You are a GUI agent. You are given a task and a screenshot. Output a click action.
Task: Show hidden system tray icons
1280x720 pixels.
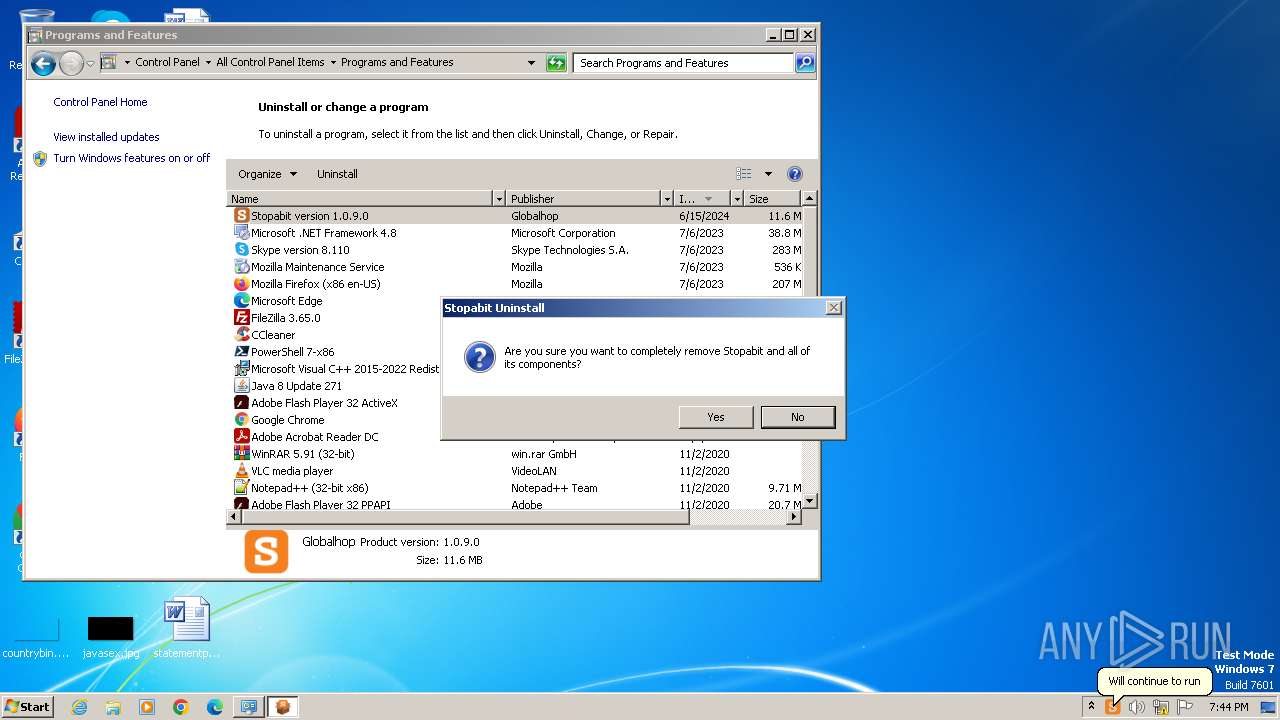[1091, 707]
